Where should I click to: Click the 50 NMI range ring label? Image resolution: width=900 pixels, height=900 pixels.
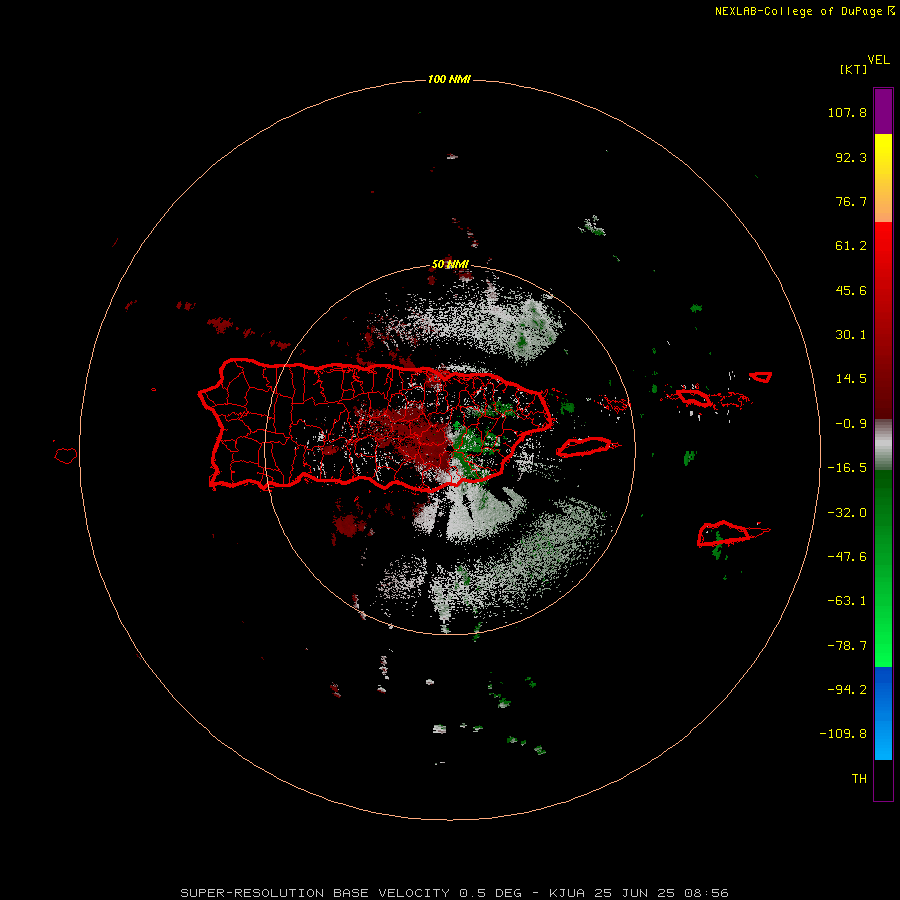[x=450, y=264]
